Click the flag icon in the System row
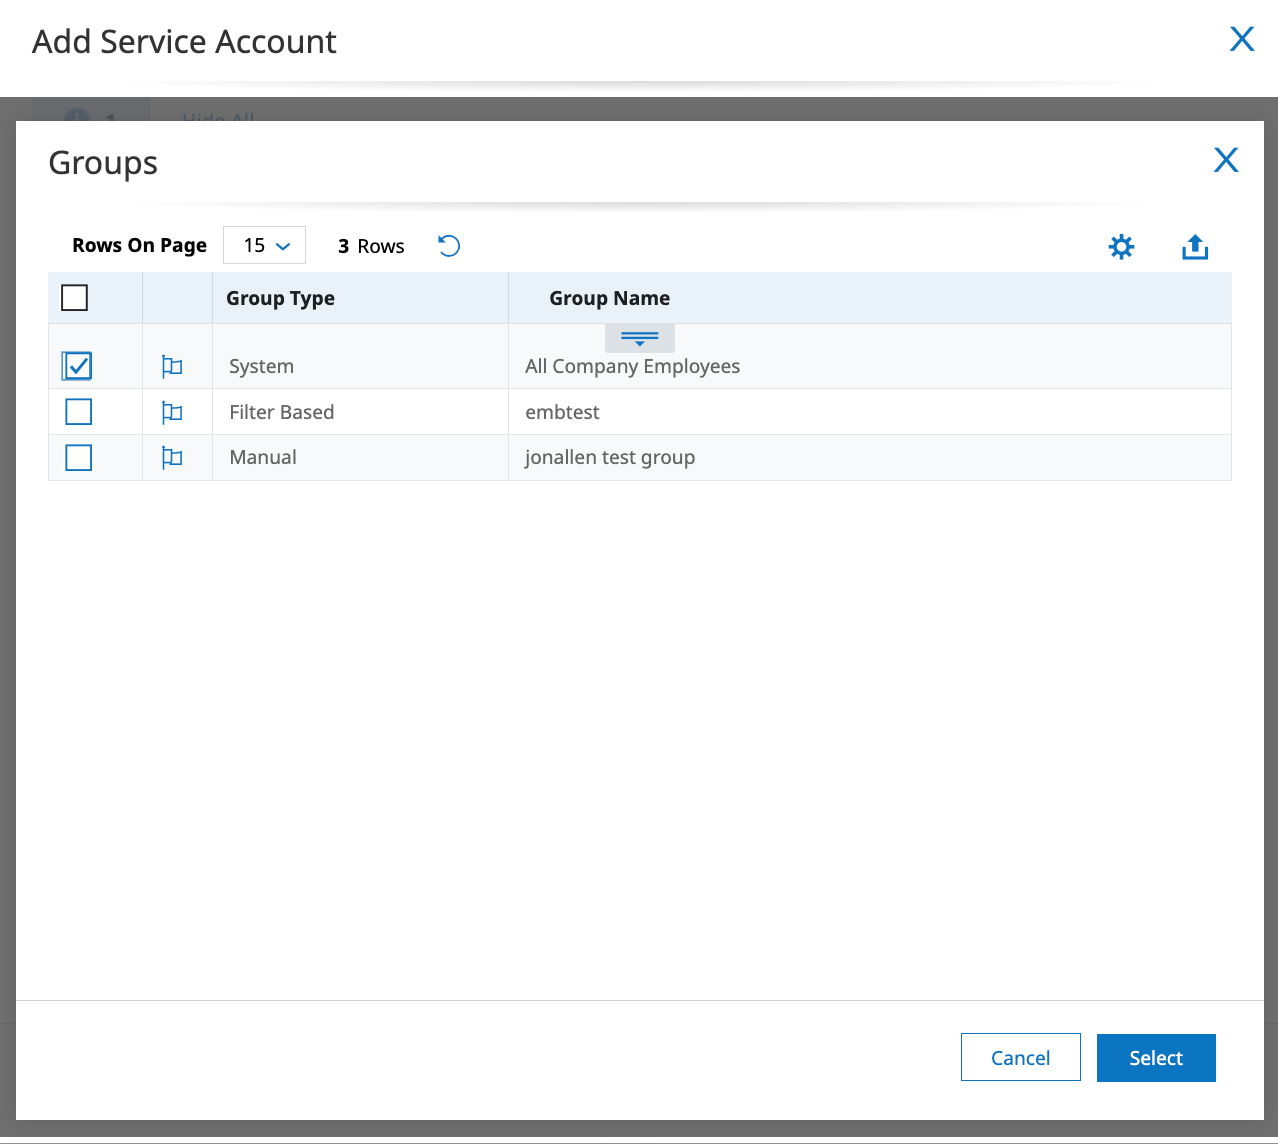Screen dimensions: 1278x1144 [172, 367]
